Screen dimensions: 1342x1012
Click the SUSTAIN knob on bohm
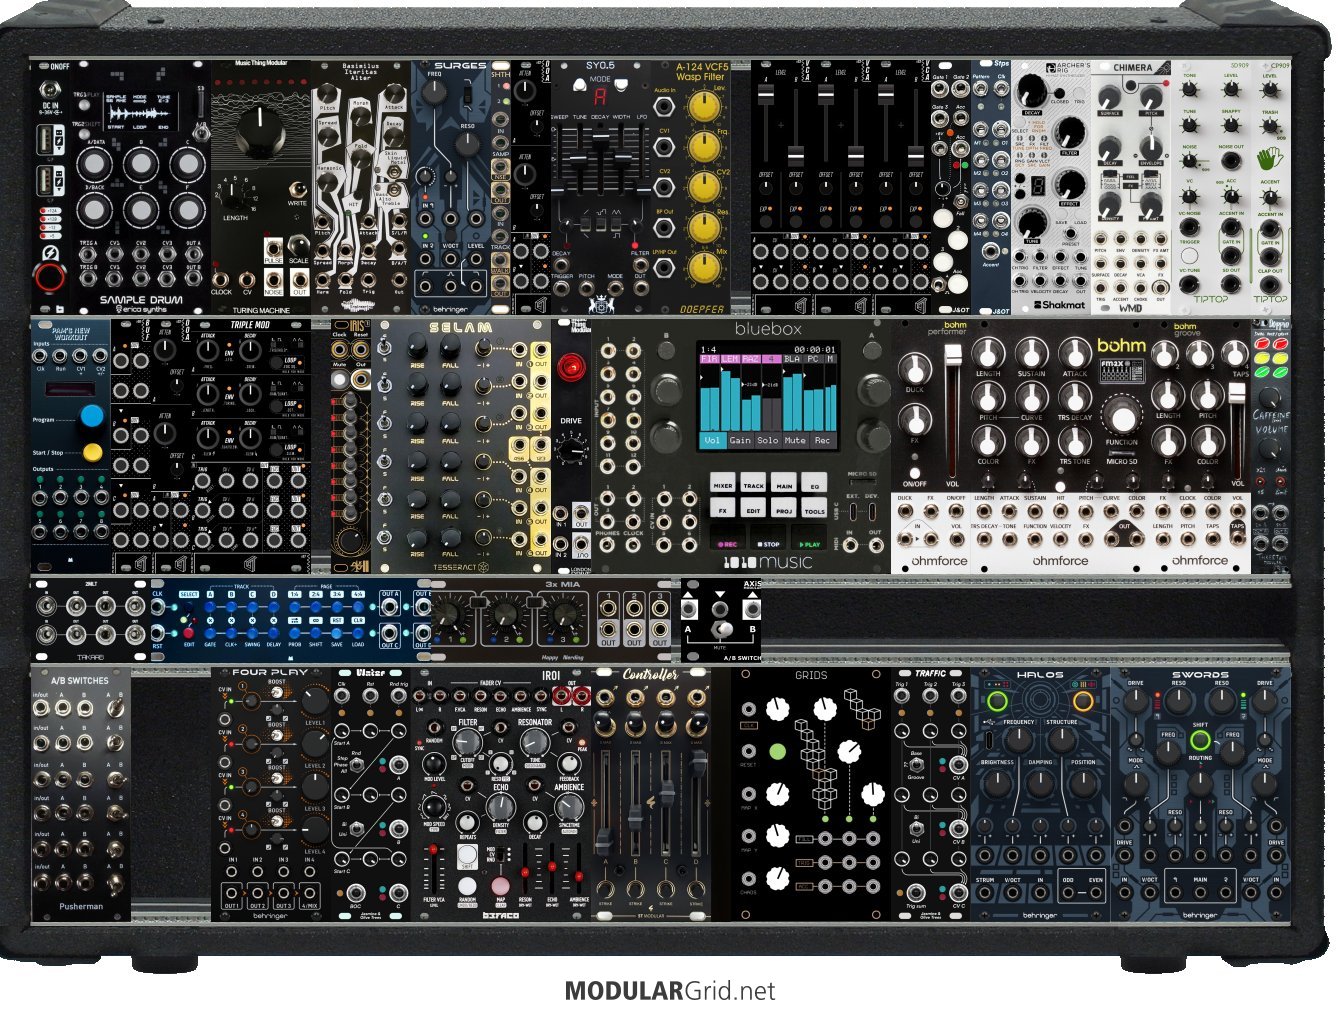[1031, 353]
